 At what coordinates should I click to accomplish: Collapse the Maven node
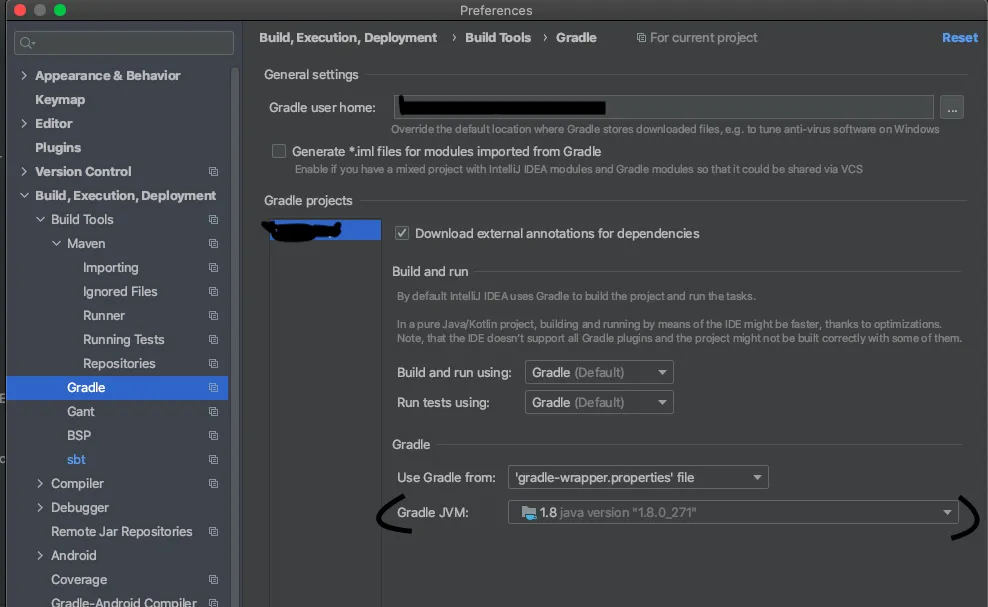pyautogui.click(x=56, y=243)
